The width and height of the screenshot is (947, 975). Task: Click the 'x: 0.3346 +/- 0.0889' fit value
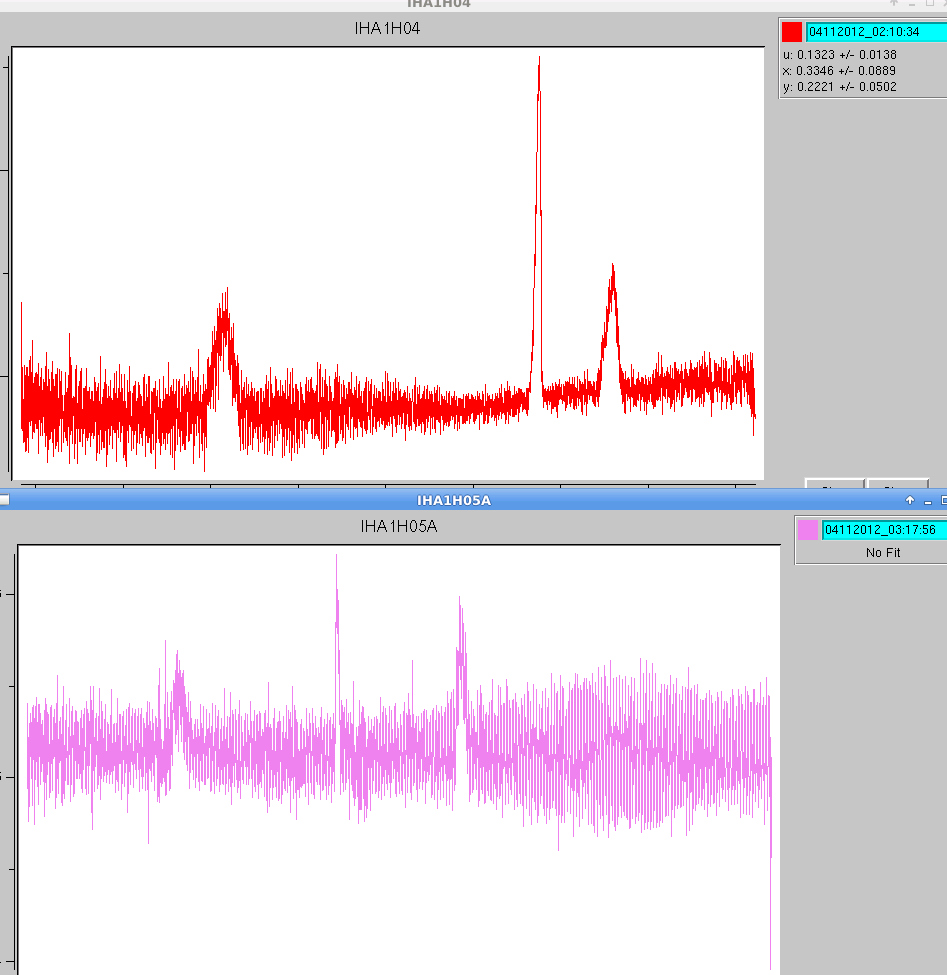coord(839,71)
